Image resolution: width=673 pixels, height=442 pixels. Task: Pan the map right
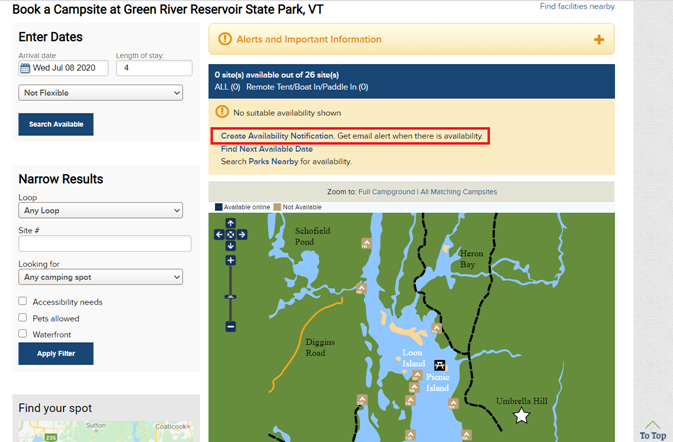tap(242, 234)
